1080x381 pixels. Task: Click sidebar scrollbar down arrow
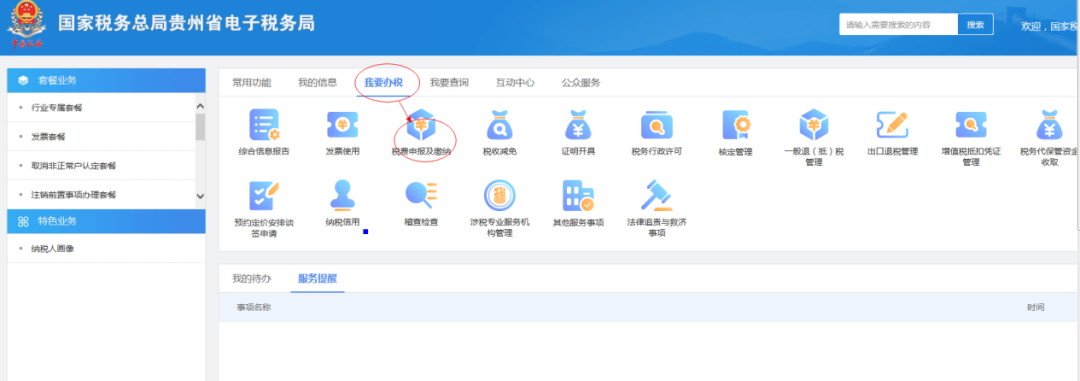[x=200, y=196]
